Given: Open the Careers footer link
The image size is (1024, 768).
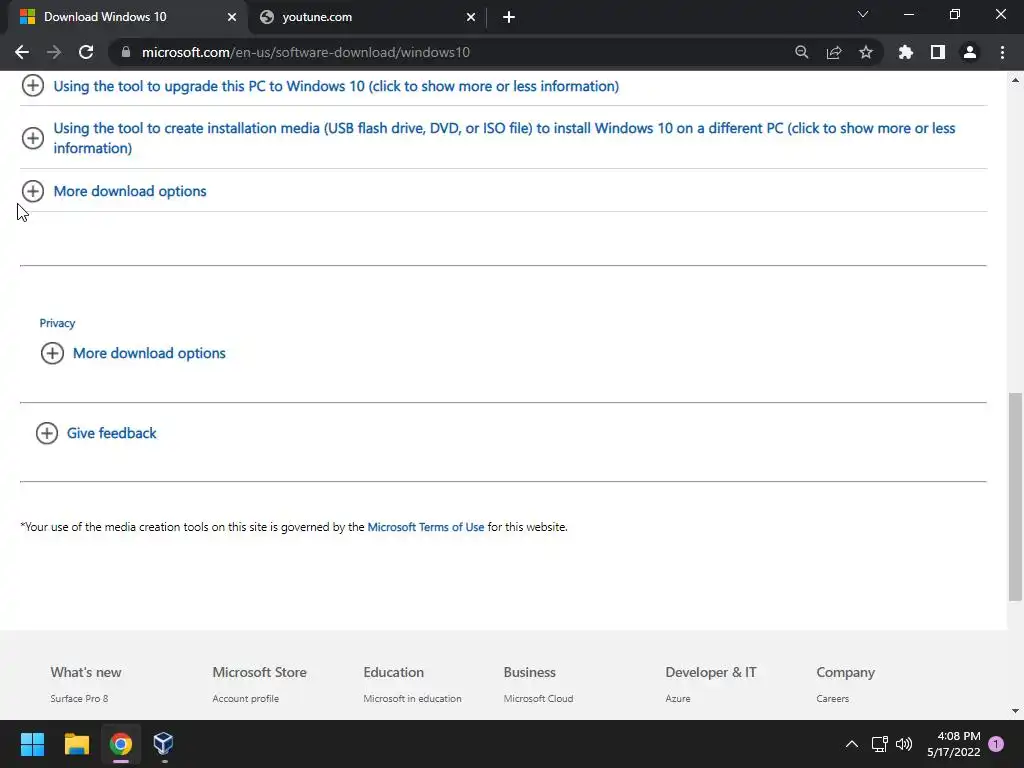Looking at the screenshot, I should pyautogui.click(x=833, y=698).
